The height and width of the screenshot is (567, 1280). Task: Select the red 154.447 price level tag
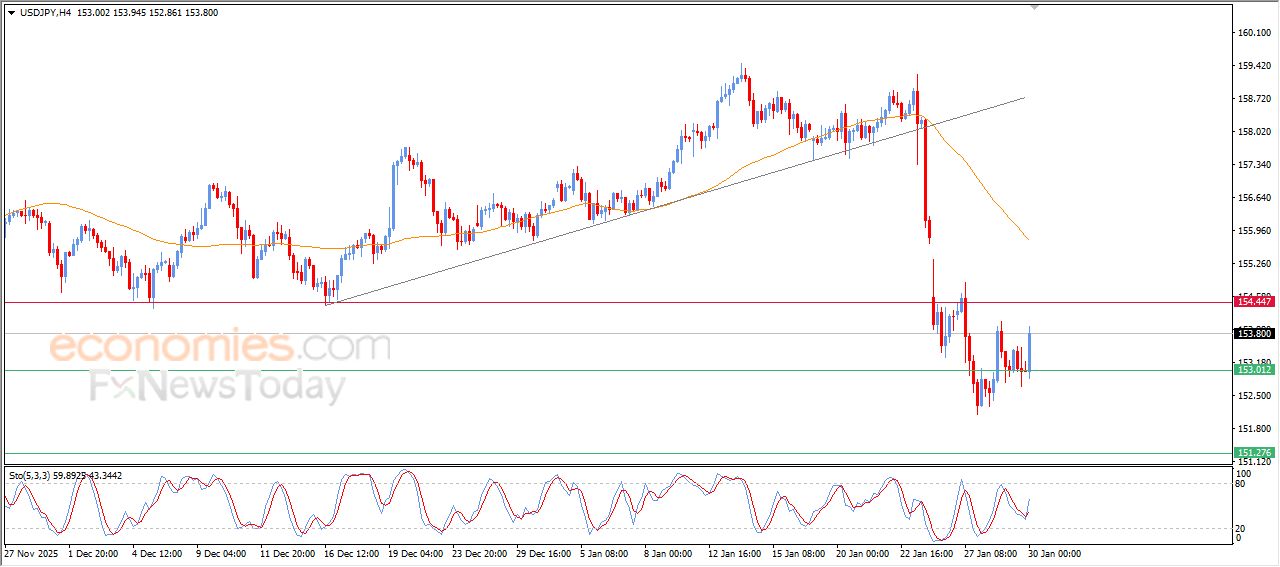[x=1254, y=301]
